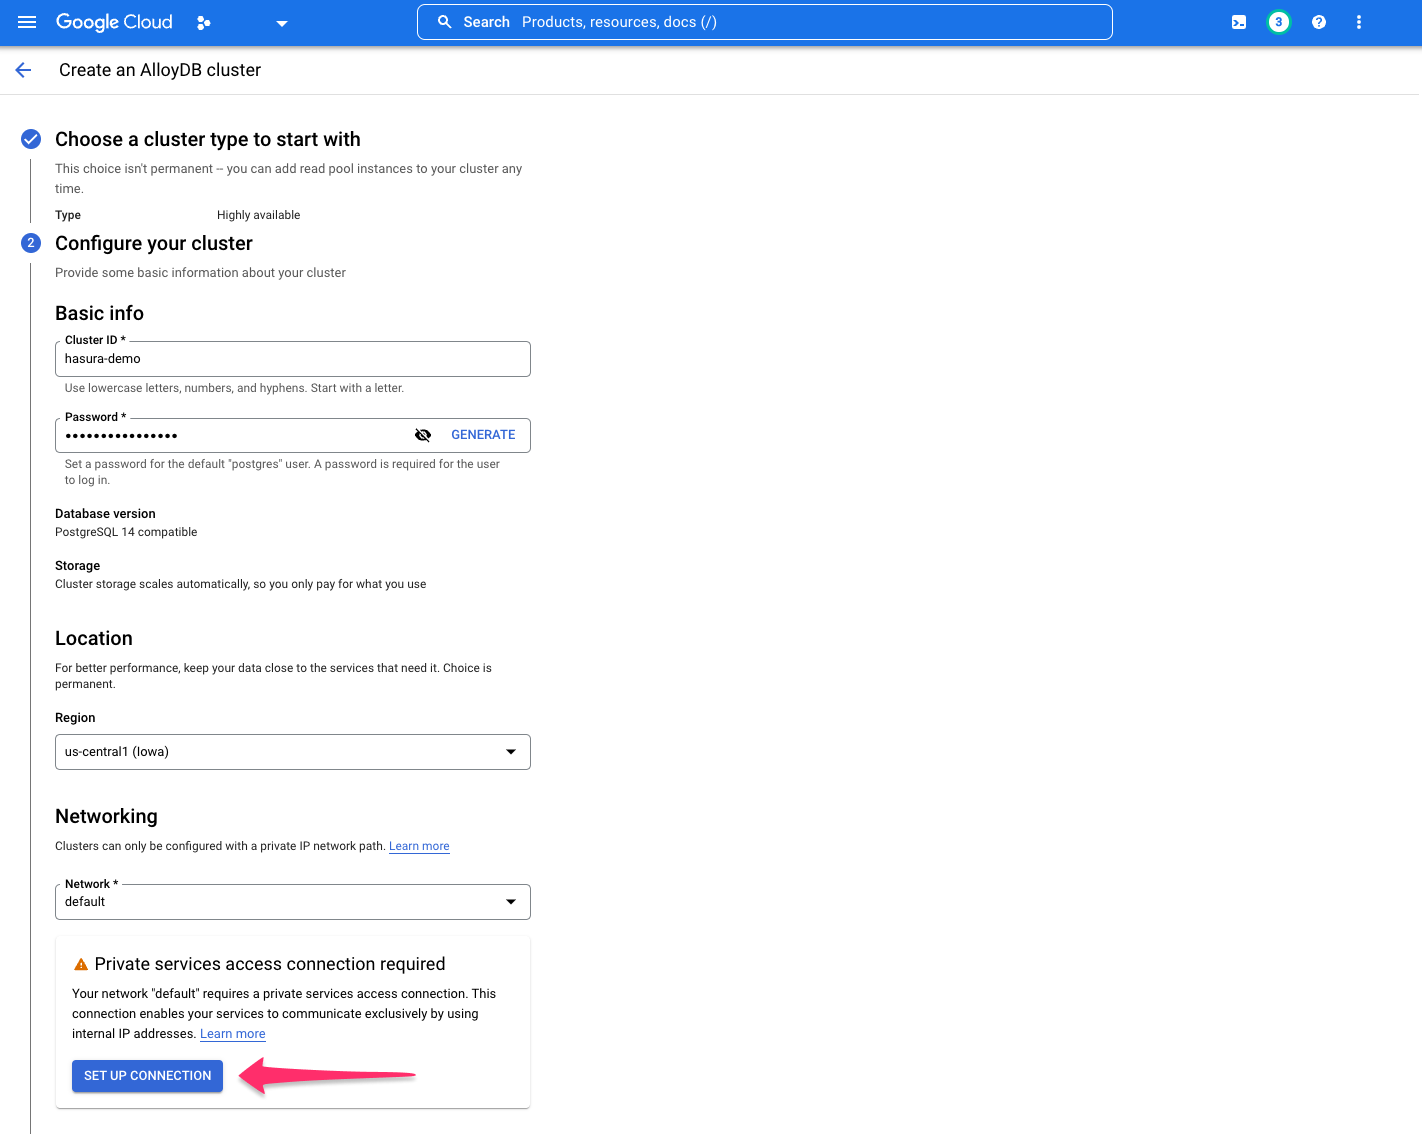Click inside the Cluster ID field
Image resolution: width=1422 pixels, height=1134 pixels.
tap(292, 358)
